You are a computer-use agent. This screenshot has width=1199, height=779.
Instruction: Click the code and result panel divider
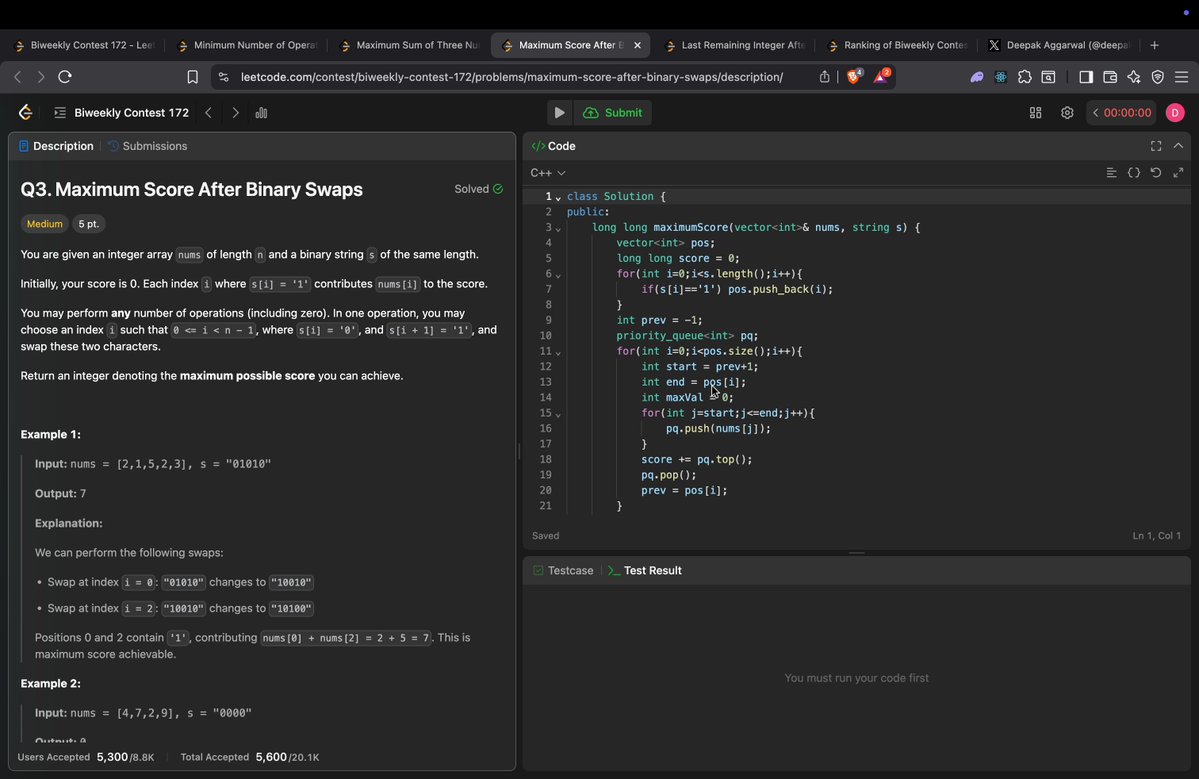coord(856,553)
